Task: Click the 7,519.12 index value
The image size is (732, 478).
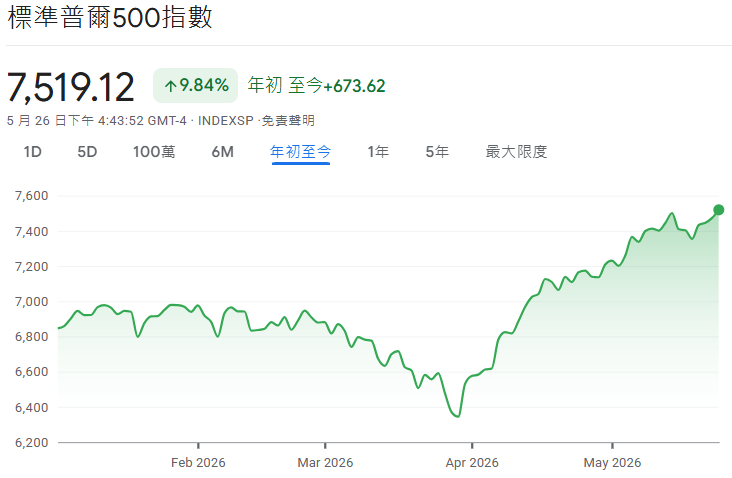Action: [x=70, y=87]
